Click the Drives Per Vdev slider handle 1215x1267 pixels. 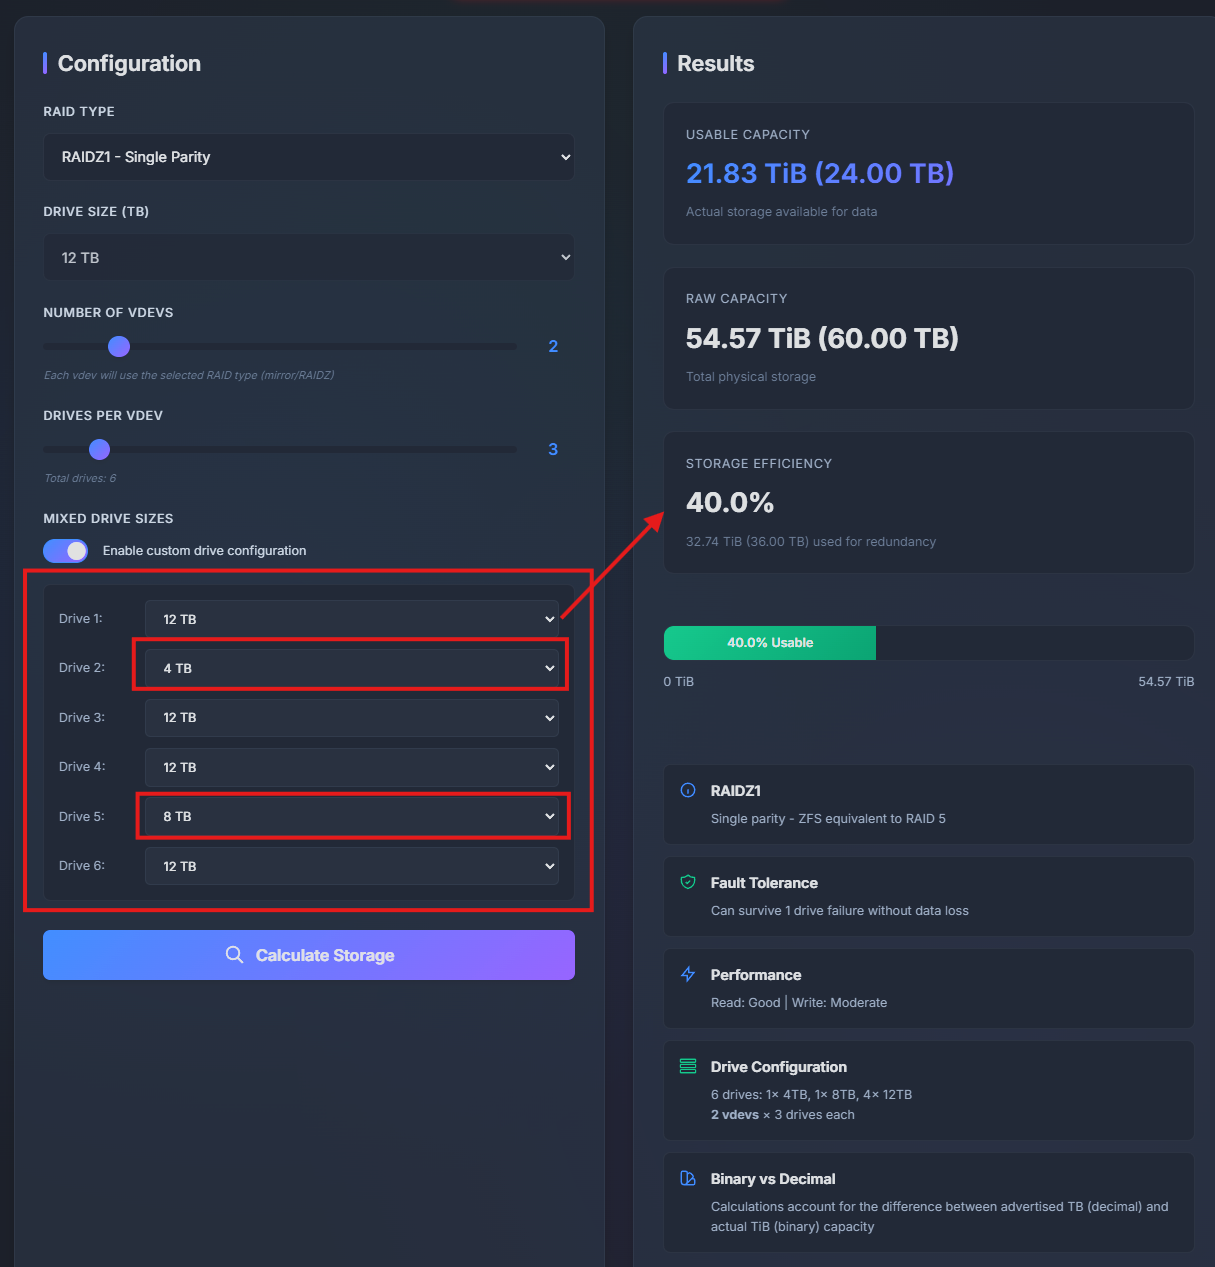[x=99, y=449]
